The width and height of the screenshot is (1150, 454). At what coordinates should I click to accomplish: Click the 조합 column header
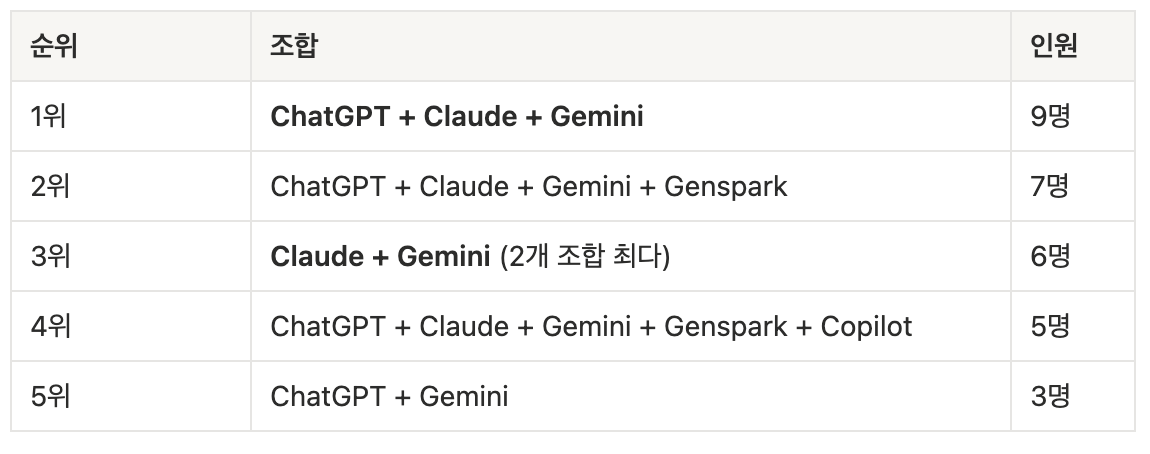click(x=294, y=47)
